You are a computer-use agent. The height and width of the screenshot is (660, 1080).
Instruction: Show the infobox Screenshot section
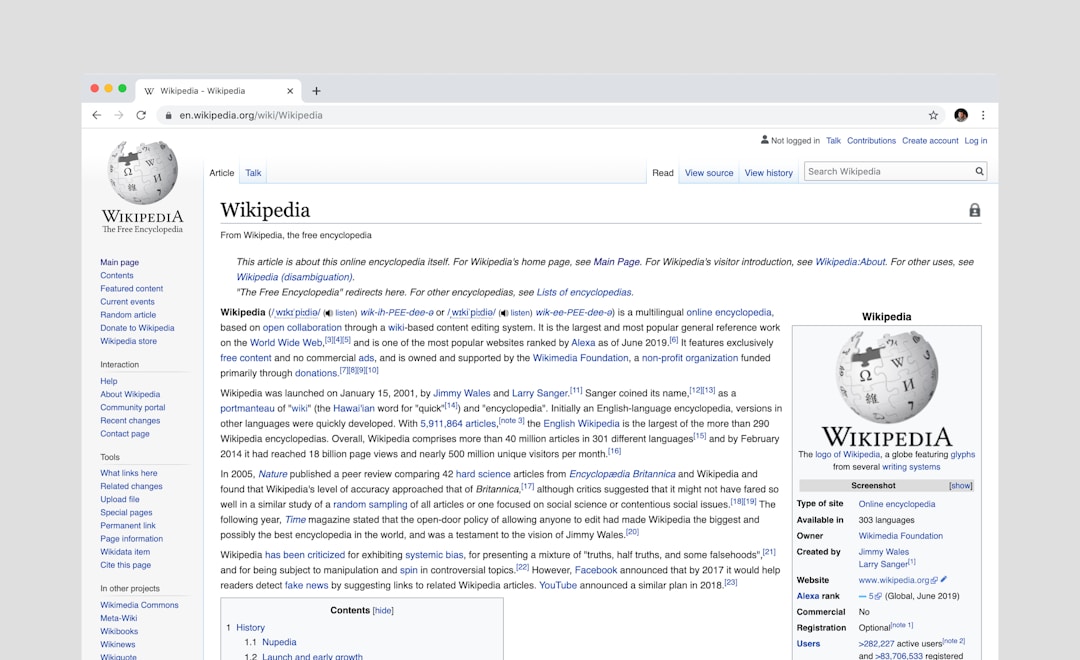pos(960,486)
